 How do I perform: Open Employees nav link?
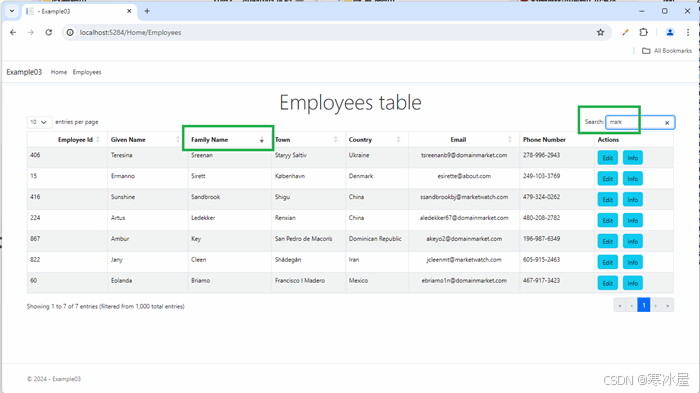[x=87, y=72]
